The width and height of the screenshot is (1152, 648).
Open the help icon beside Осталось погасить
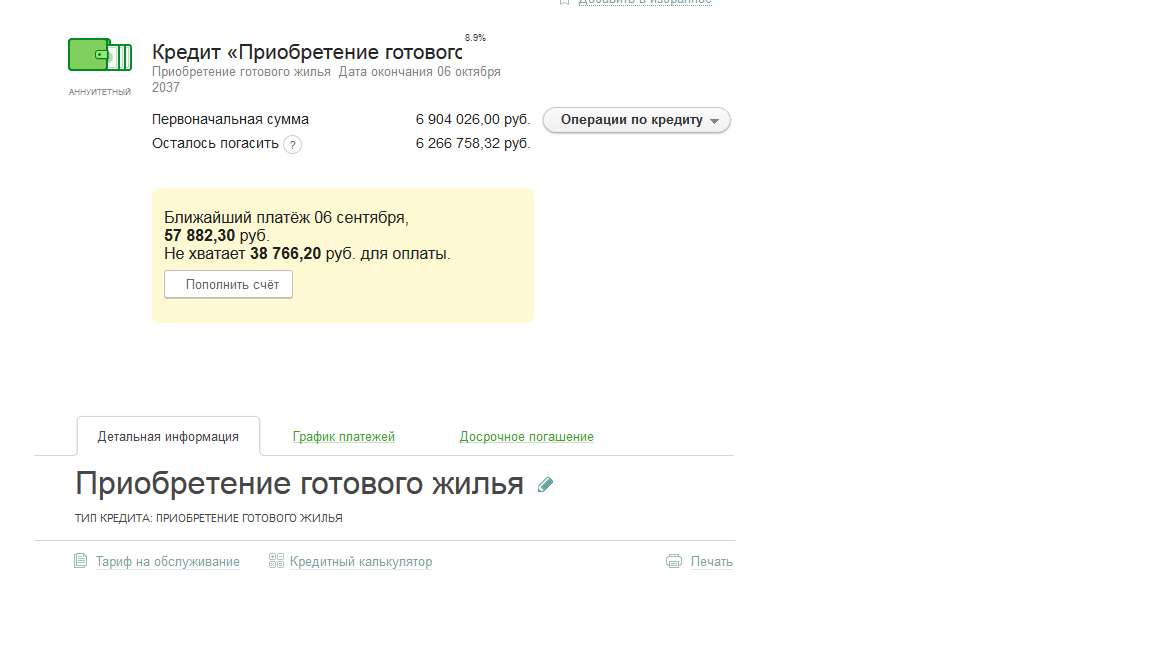coord(292,144)
